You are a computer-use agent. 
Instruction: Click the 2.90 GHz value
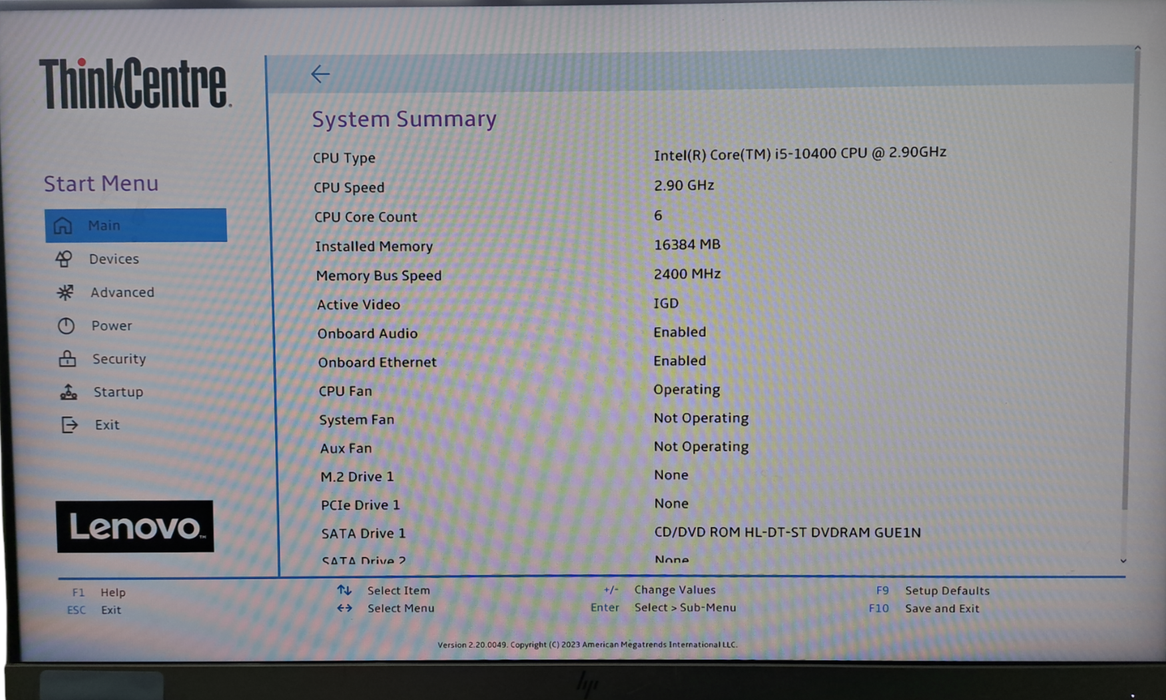pos(684,185)
